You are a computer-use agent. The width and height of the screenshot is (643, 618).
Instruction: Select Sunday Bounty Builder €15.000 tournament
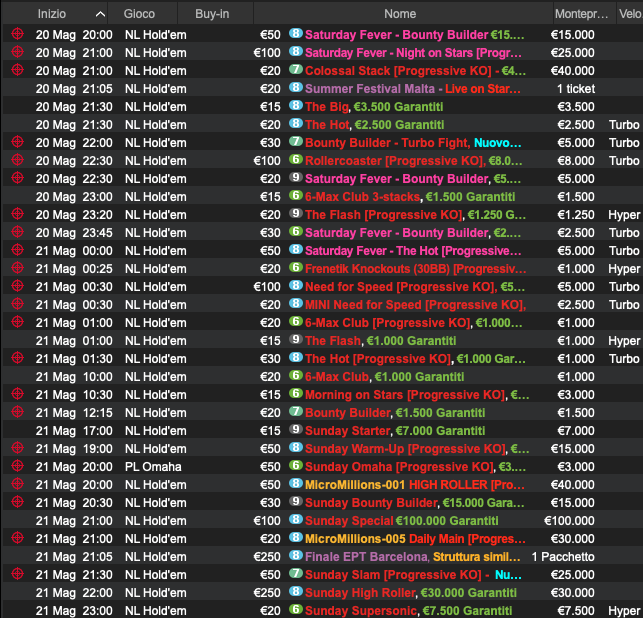point(415,503)
